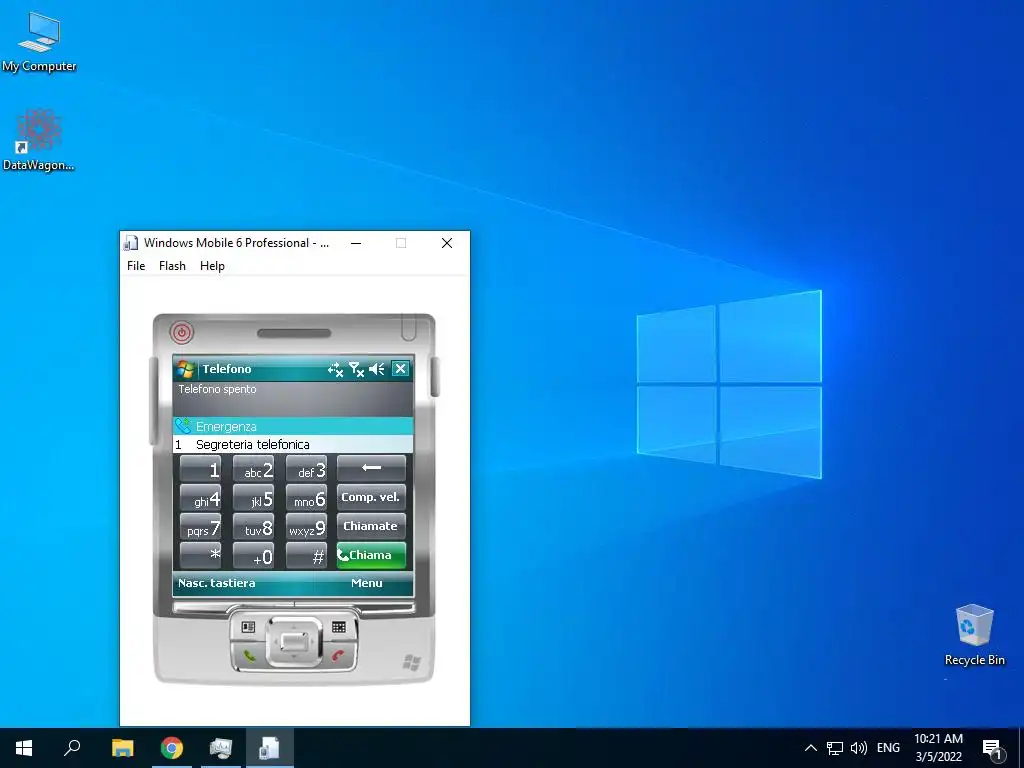This screenshot has height=768, width=1024.
Task: Click the green hardware call key
Action: 249,655
